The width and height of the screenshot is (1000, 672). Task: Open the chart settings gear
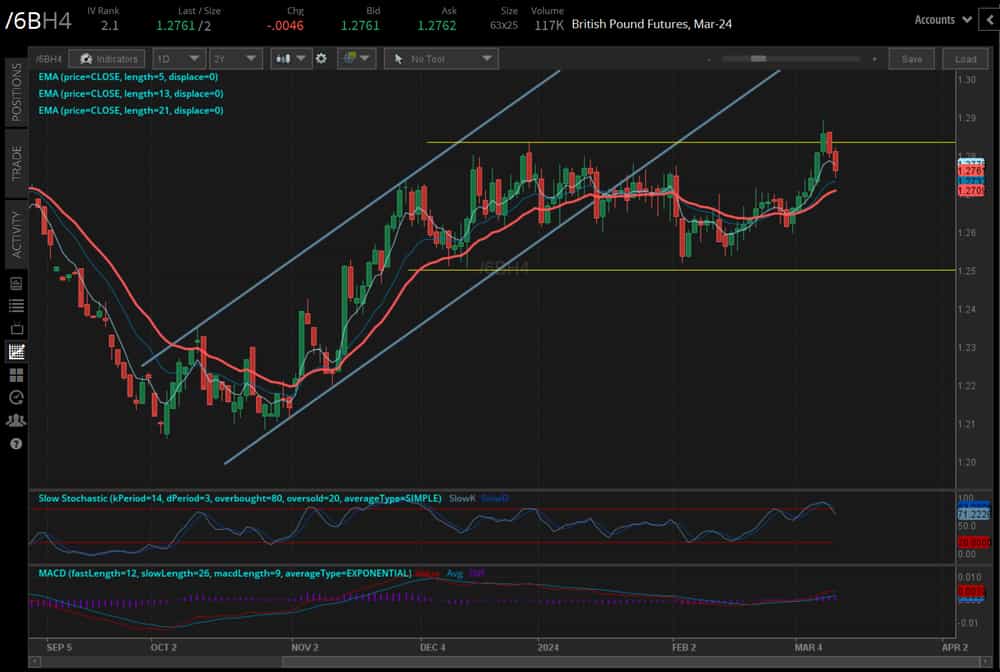(321, 59)
